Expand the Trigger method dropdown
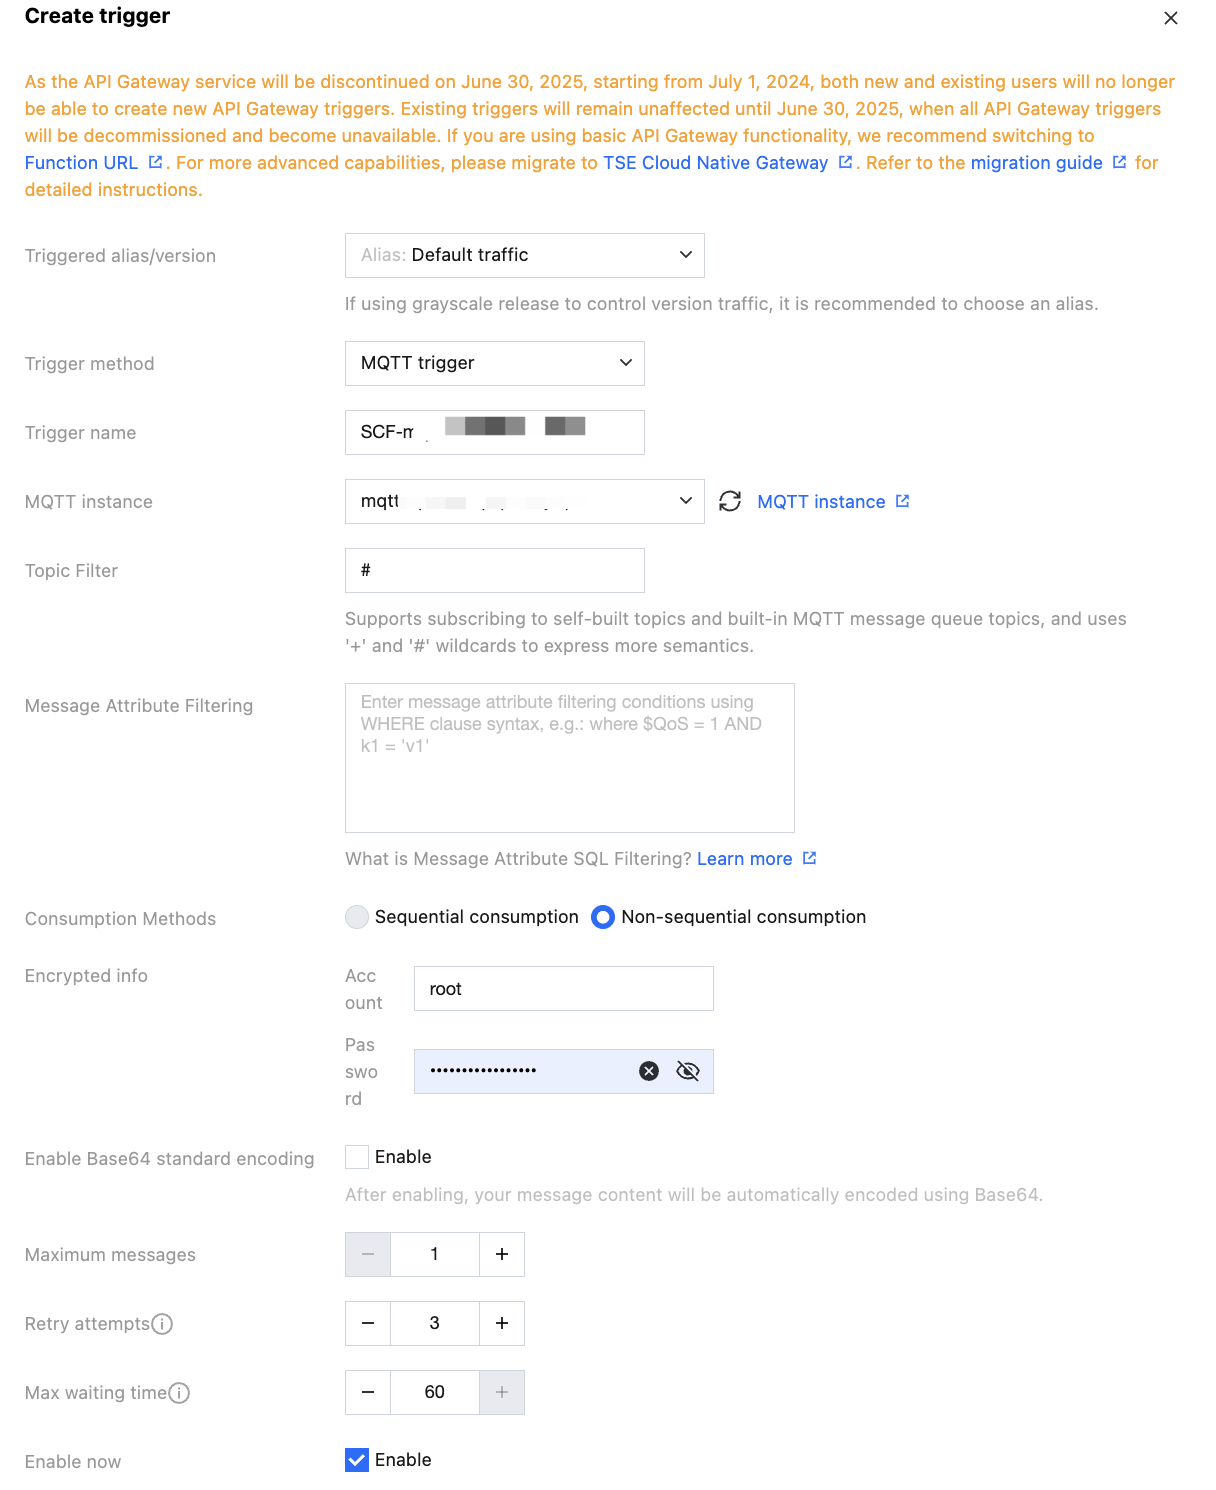 click(x=494, y=363)
